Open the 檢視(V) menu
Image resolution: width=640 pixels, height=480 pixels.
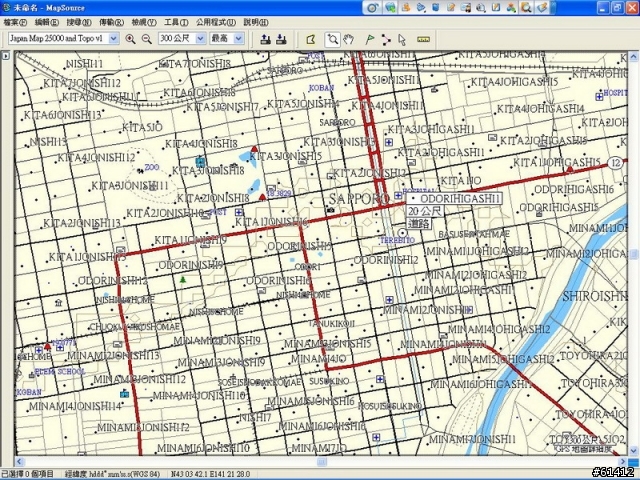click(x=144, y=22)
